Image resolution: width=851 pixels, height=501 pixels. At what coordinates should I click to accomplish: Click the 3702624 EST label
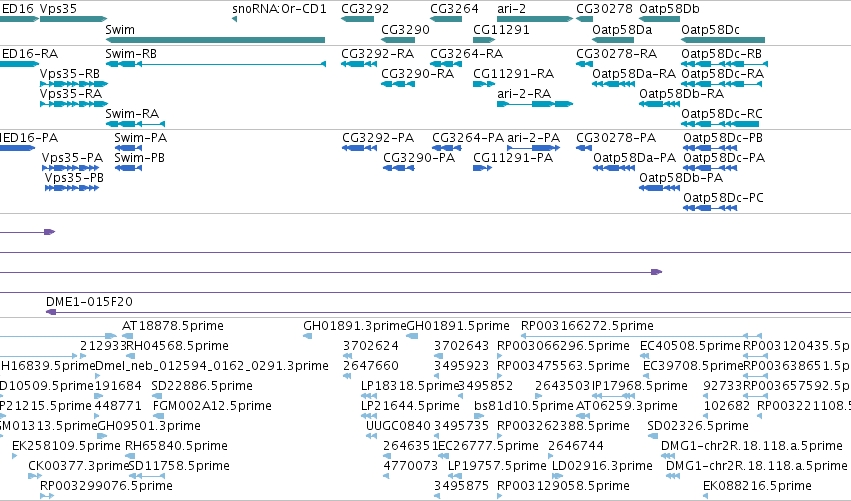[371, 346]
